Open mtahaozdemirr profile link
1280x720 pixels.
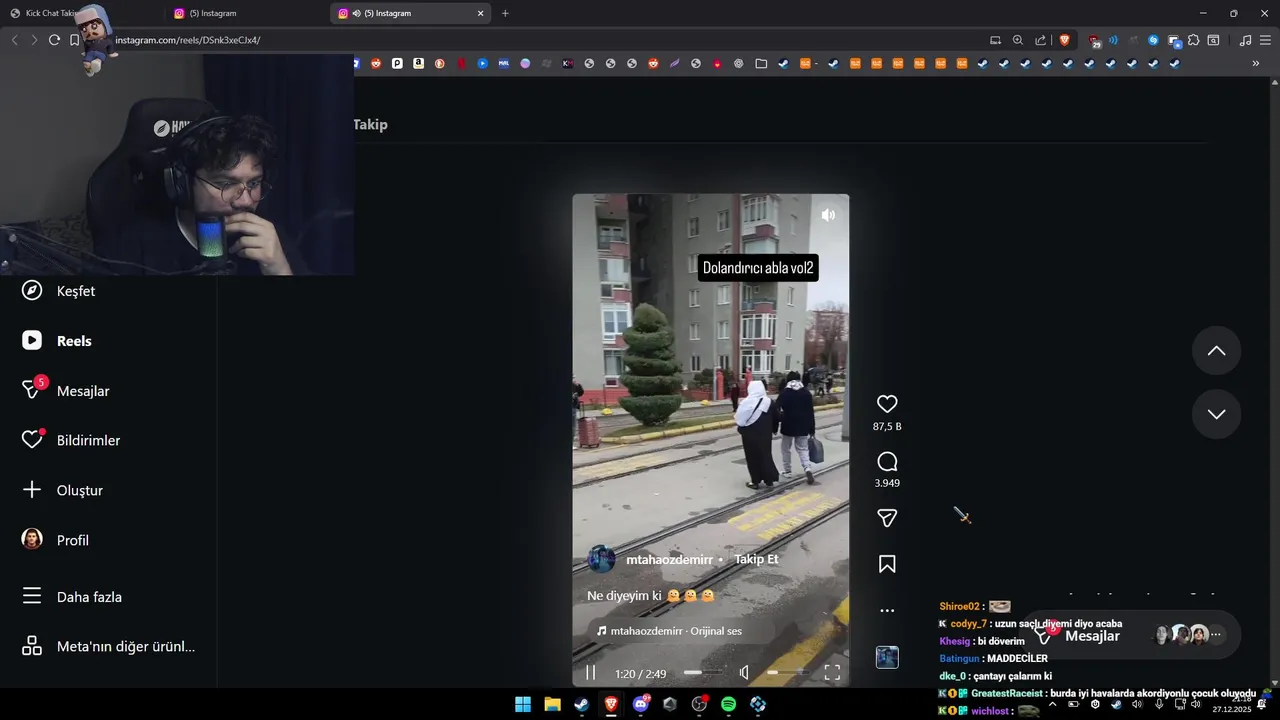(x=669, y=559)
